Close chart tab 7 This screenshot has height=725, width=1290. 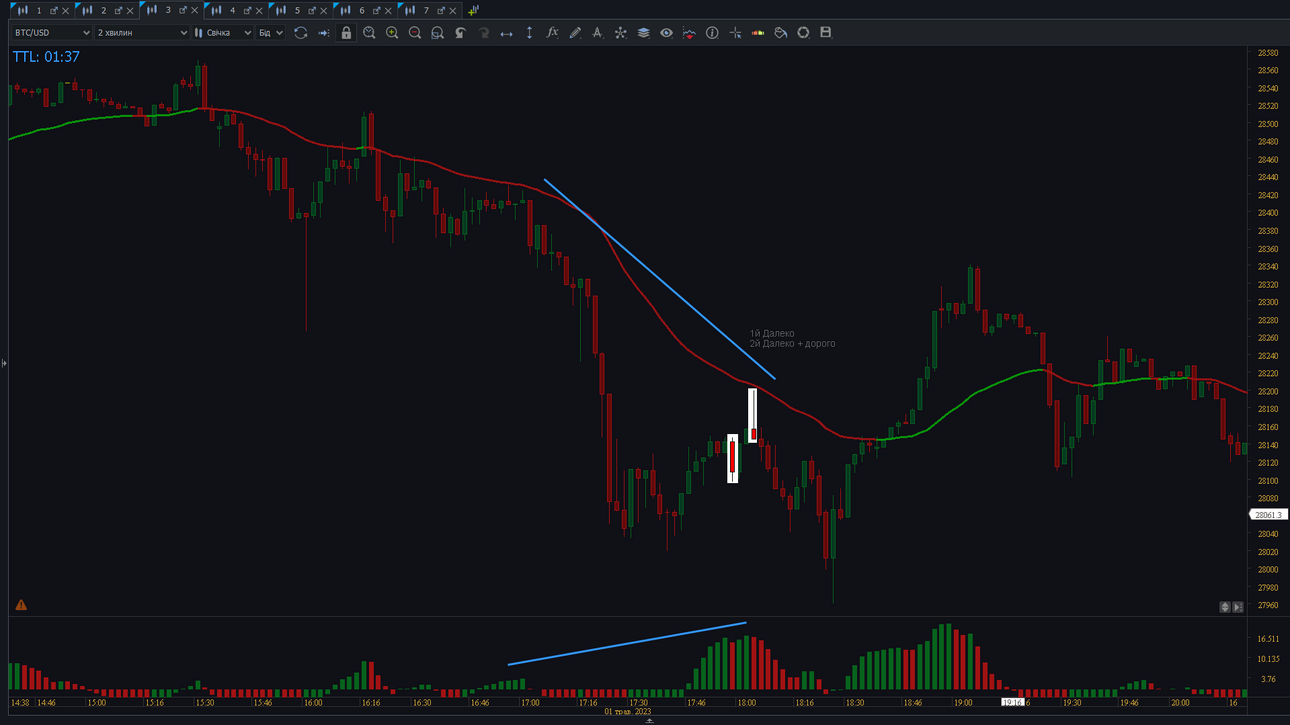453,11
